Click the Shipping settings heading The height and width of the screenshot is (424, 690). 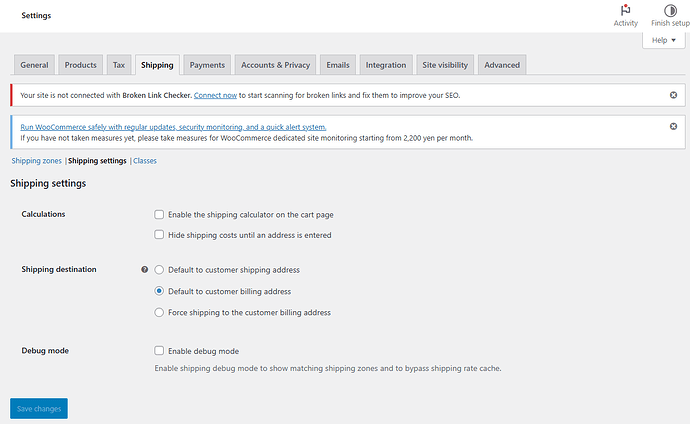(48, 183)
